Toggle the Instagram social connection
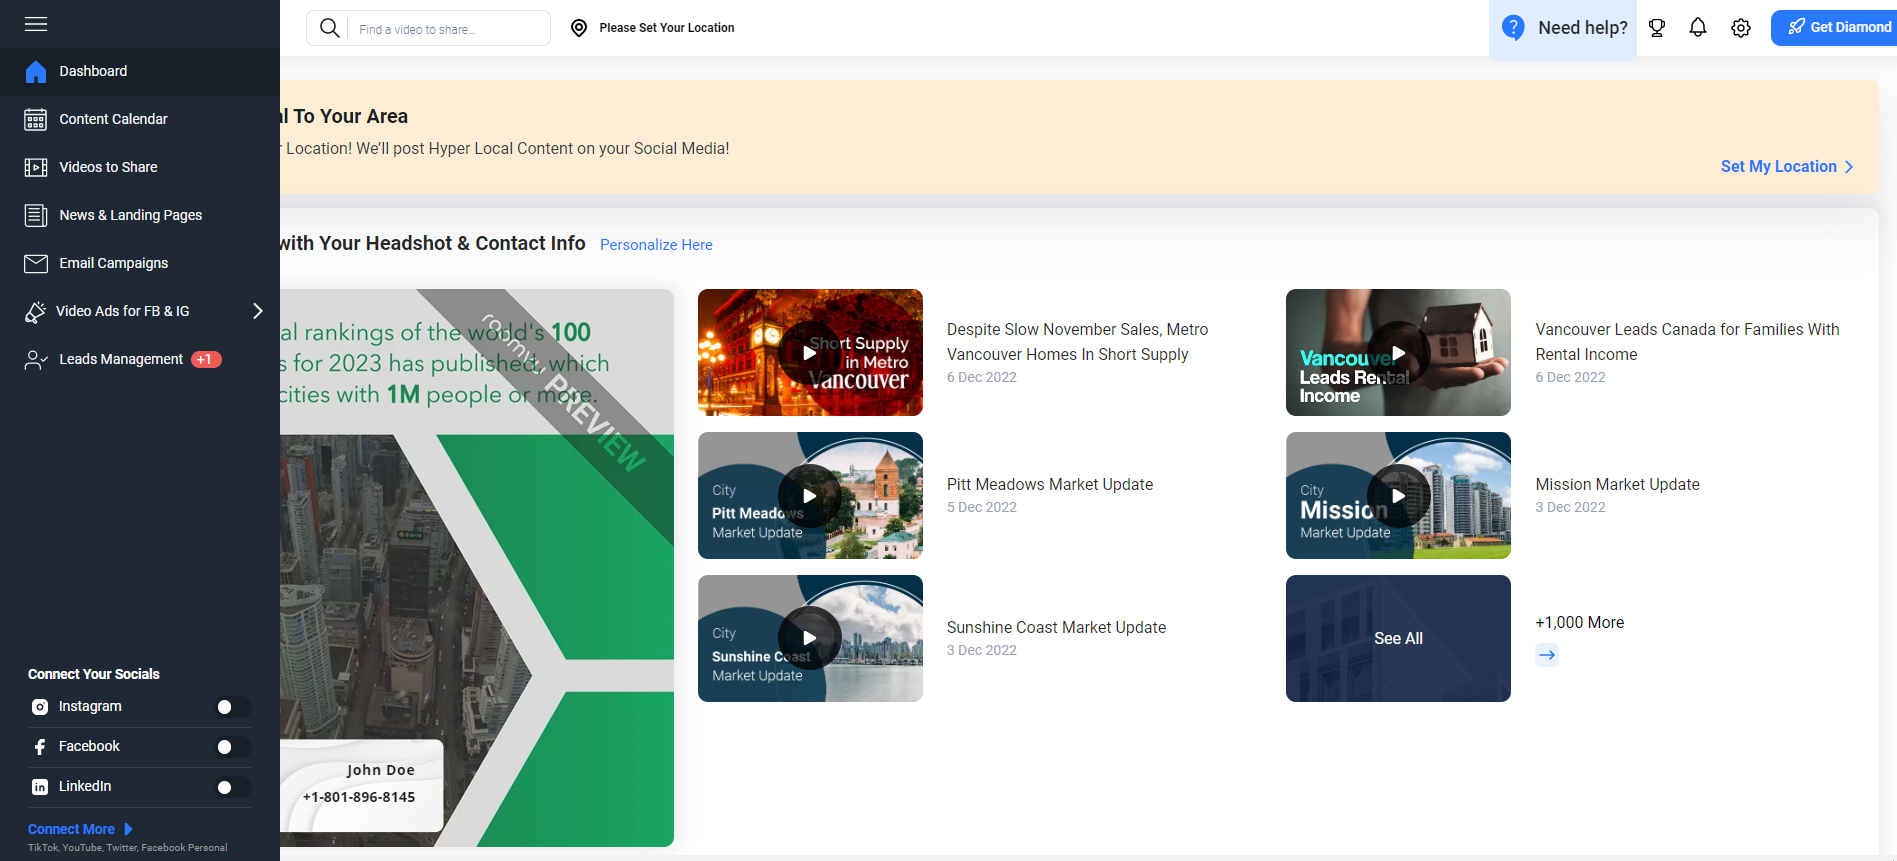Screen dimensions: 1897x861 coord(232,707)
